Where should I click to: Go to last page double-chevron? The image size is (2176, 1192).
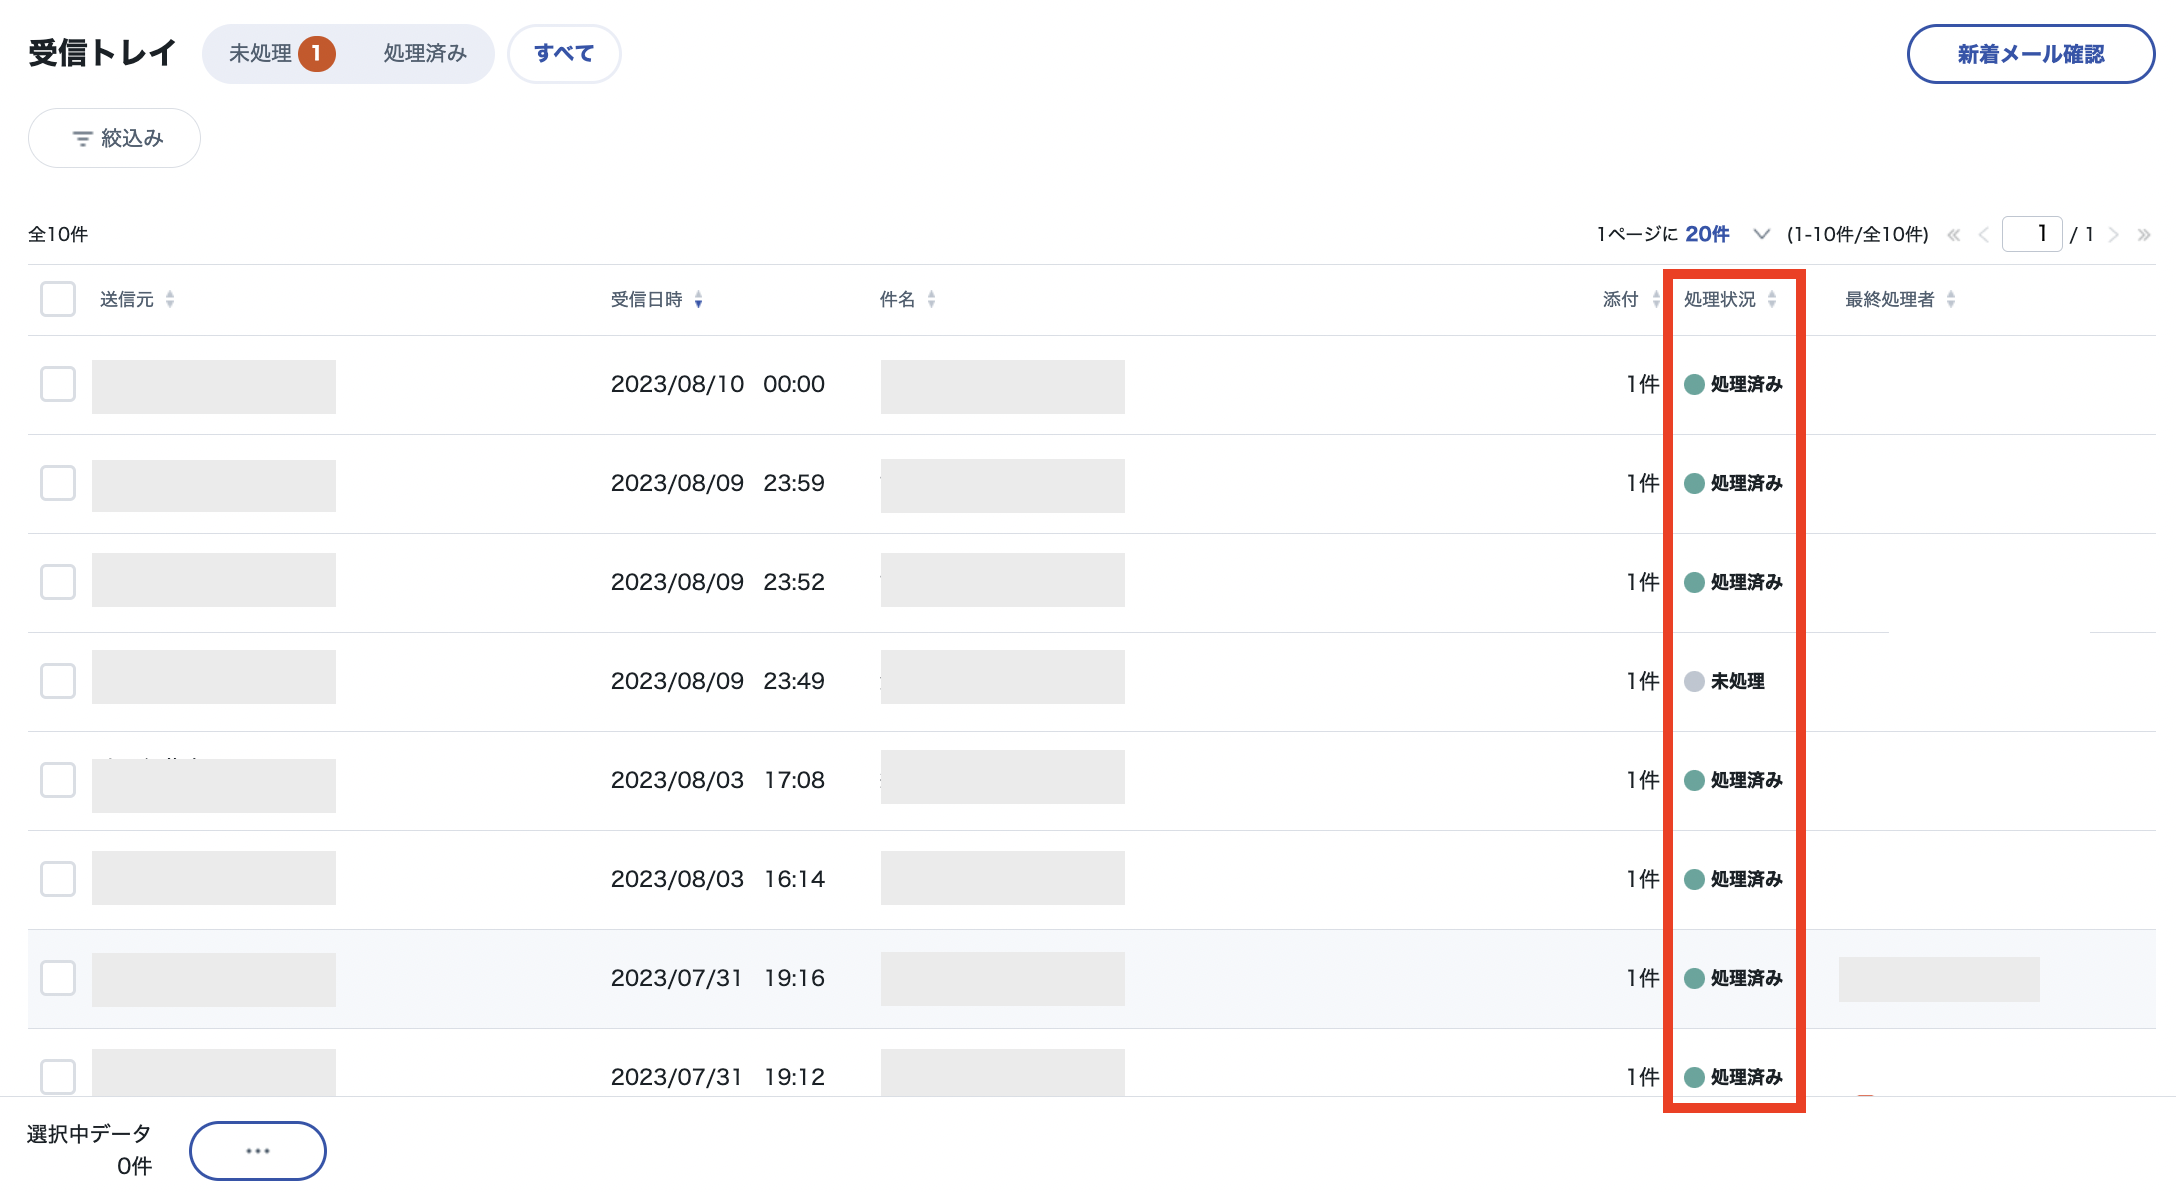coord(2143,235)
